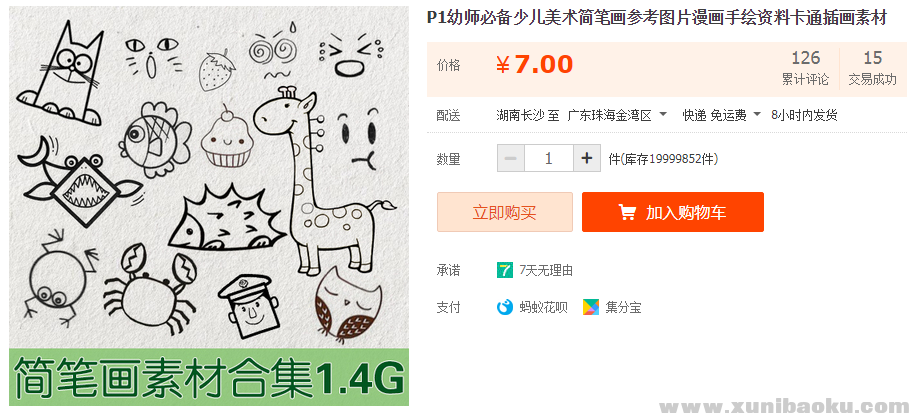This screenshot has width=912, height=419.
Task: Click the 加入购物车 add to cart button
Action: click(673, 212)
